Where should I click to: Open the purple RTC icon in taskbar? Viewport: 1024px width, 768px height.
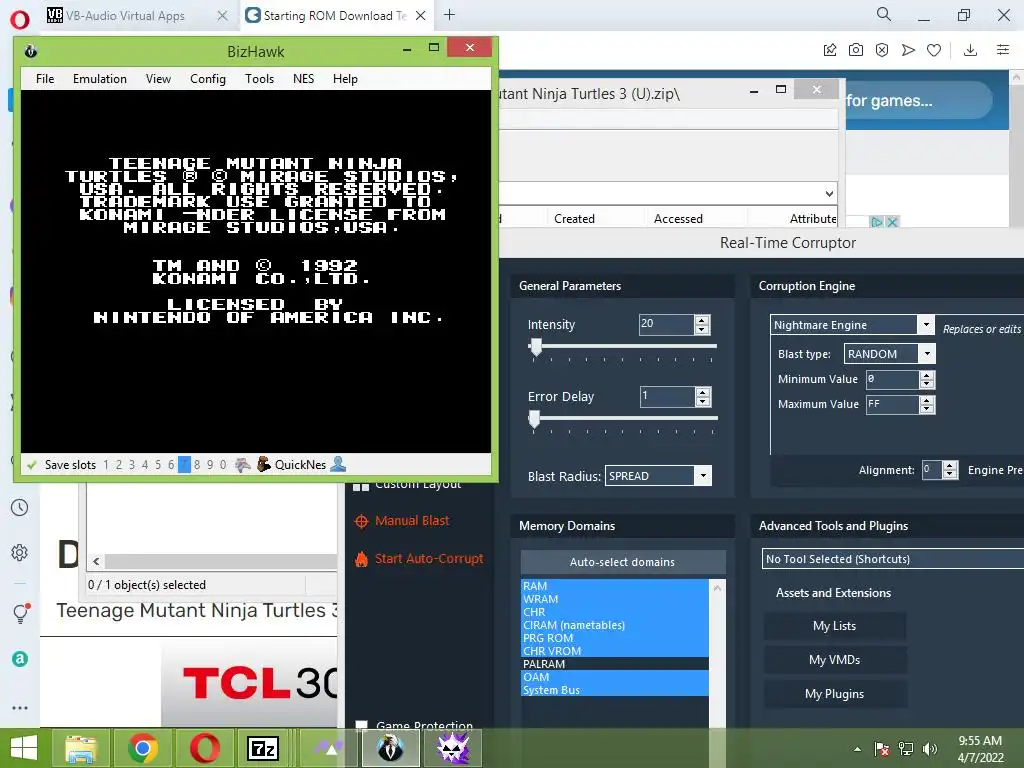tap(453, 748)
